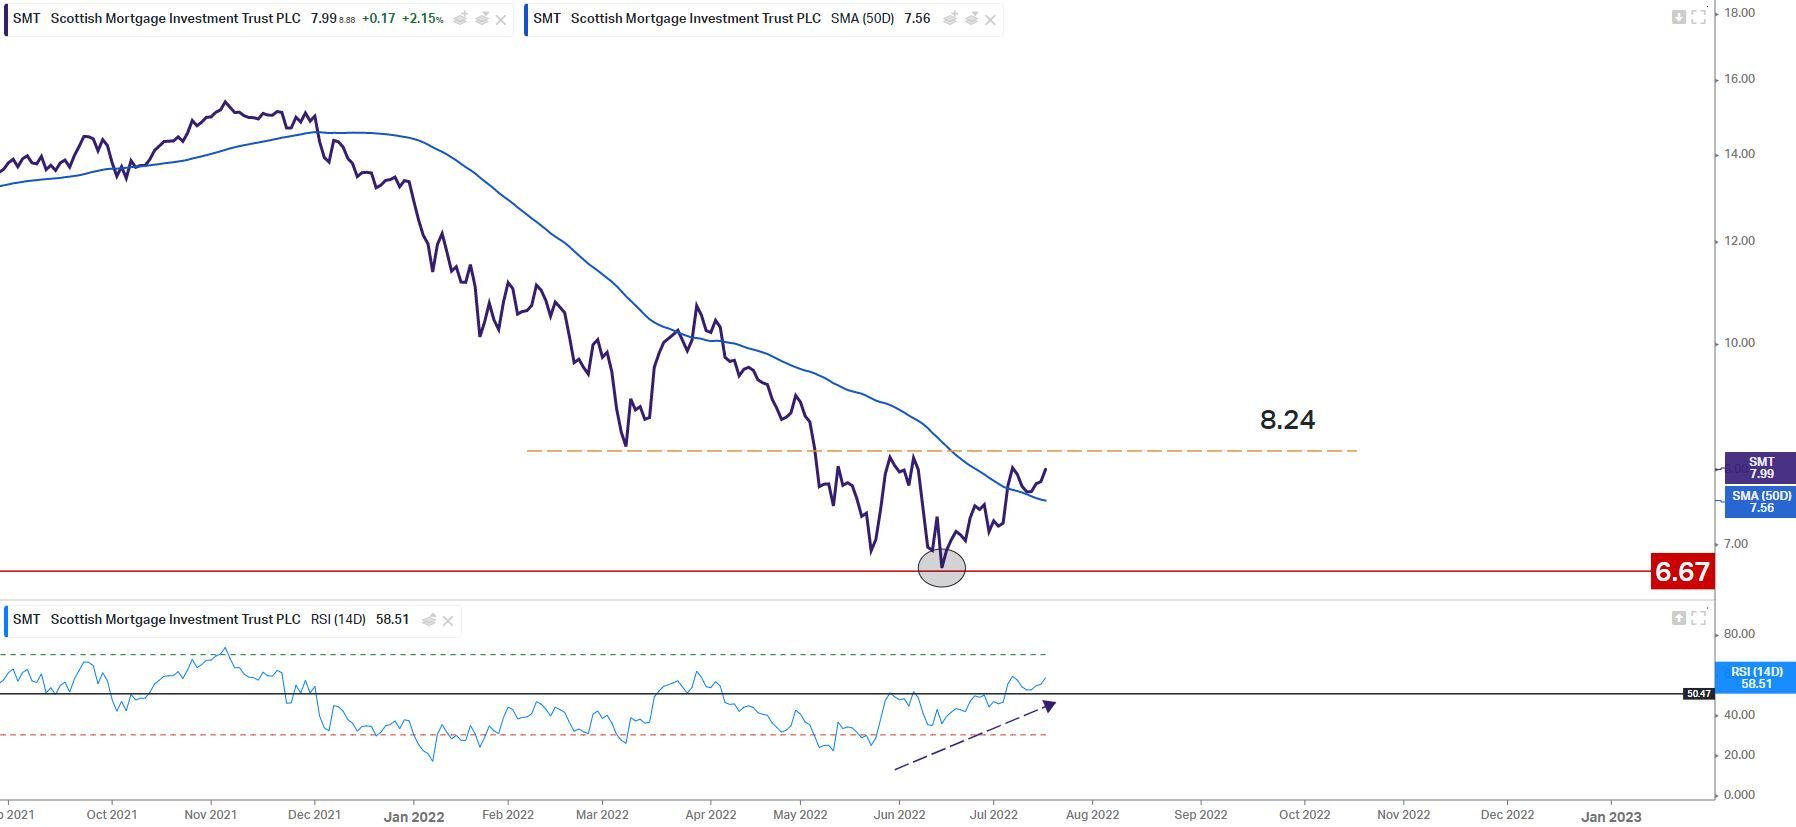Click the Jan 2023 time axis label
The width and height of the screenshot is (1796, 827).
coord(1611,816)
